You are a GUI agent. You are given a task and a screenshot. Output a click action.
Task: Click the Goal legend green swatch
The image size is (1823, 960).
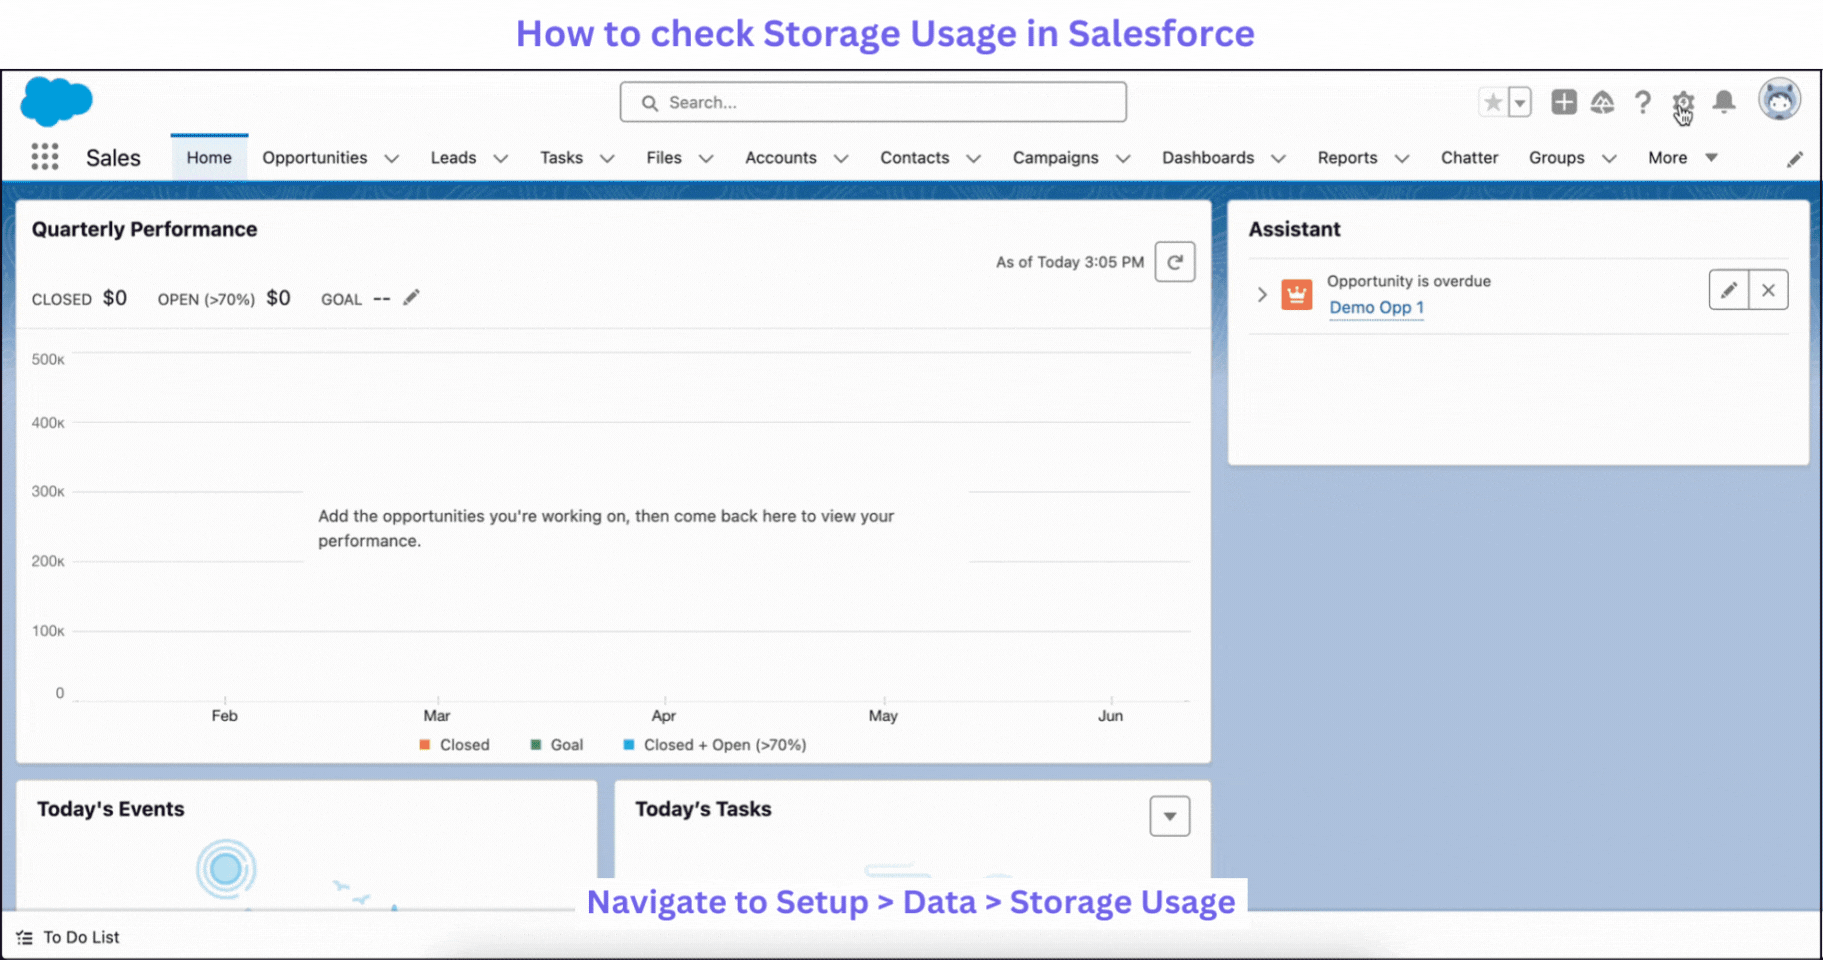[x=536, y=745]
